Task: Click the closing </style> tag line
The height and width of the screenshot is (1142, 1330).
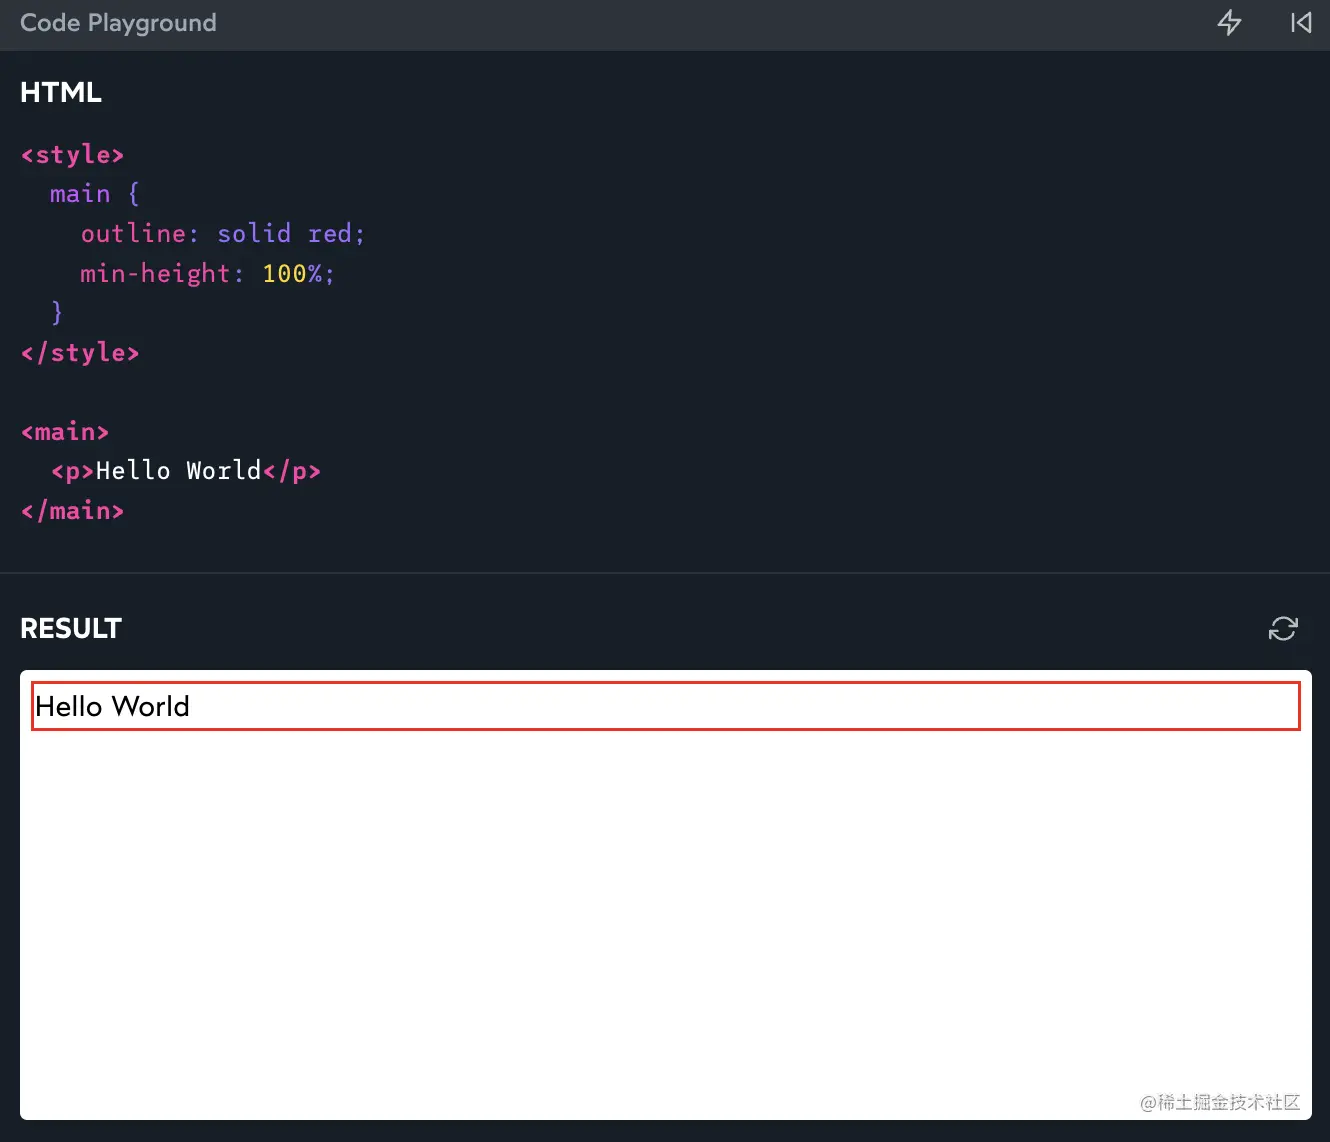Action: coord(80,353)
